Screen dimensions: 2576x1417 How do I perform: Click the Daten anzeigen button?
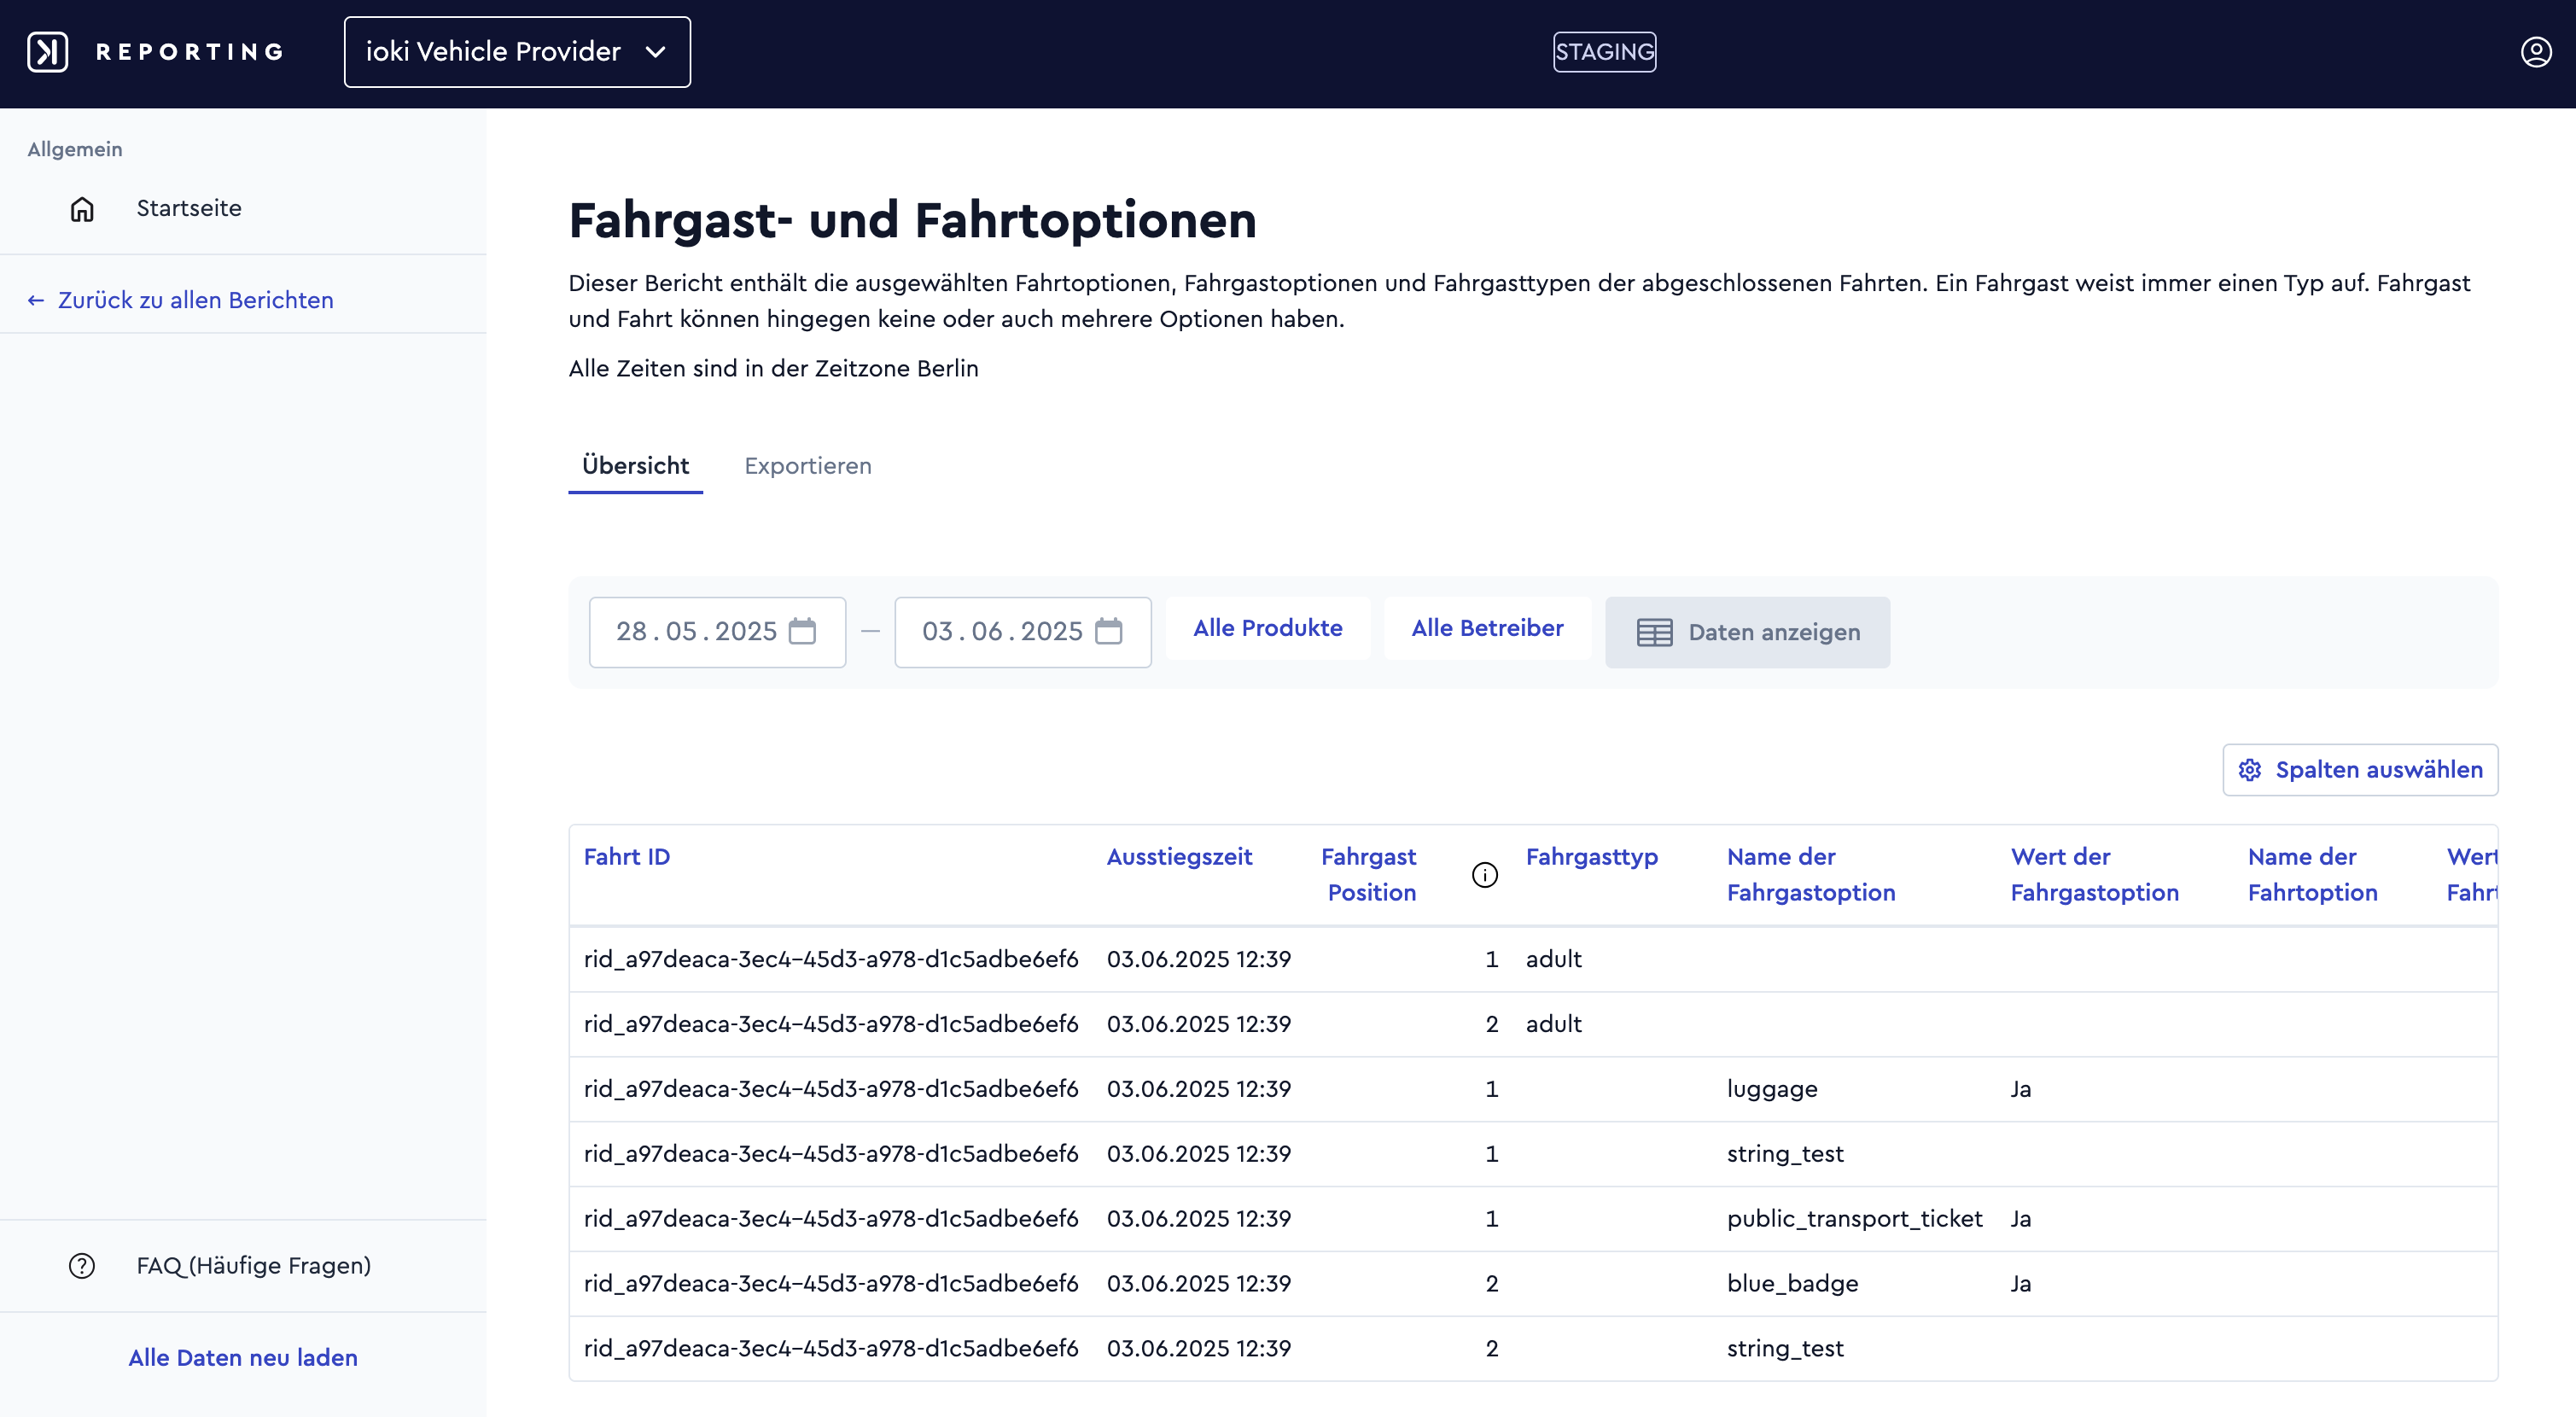(1747, 632)
